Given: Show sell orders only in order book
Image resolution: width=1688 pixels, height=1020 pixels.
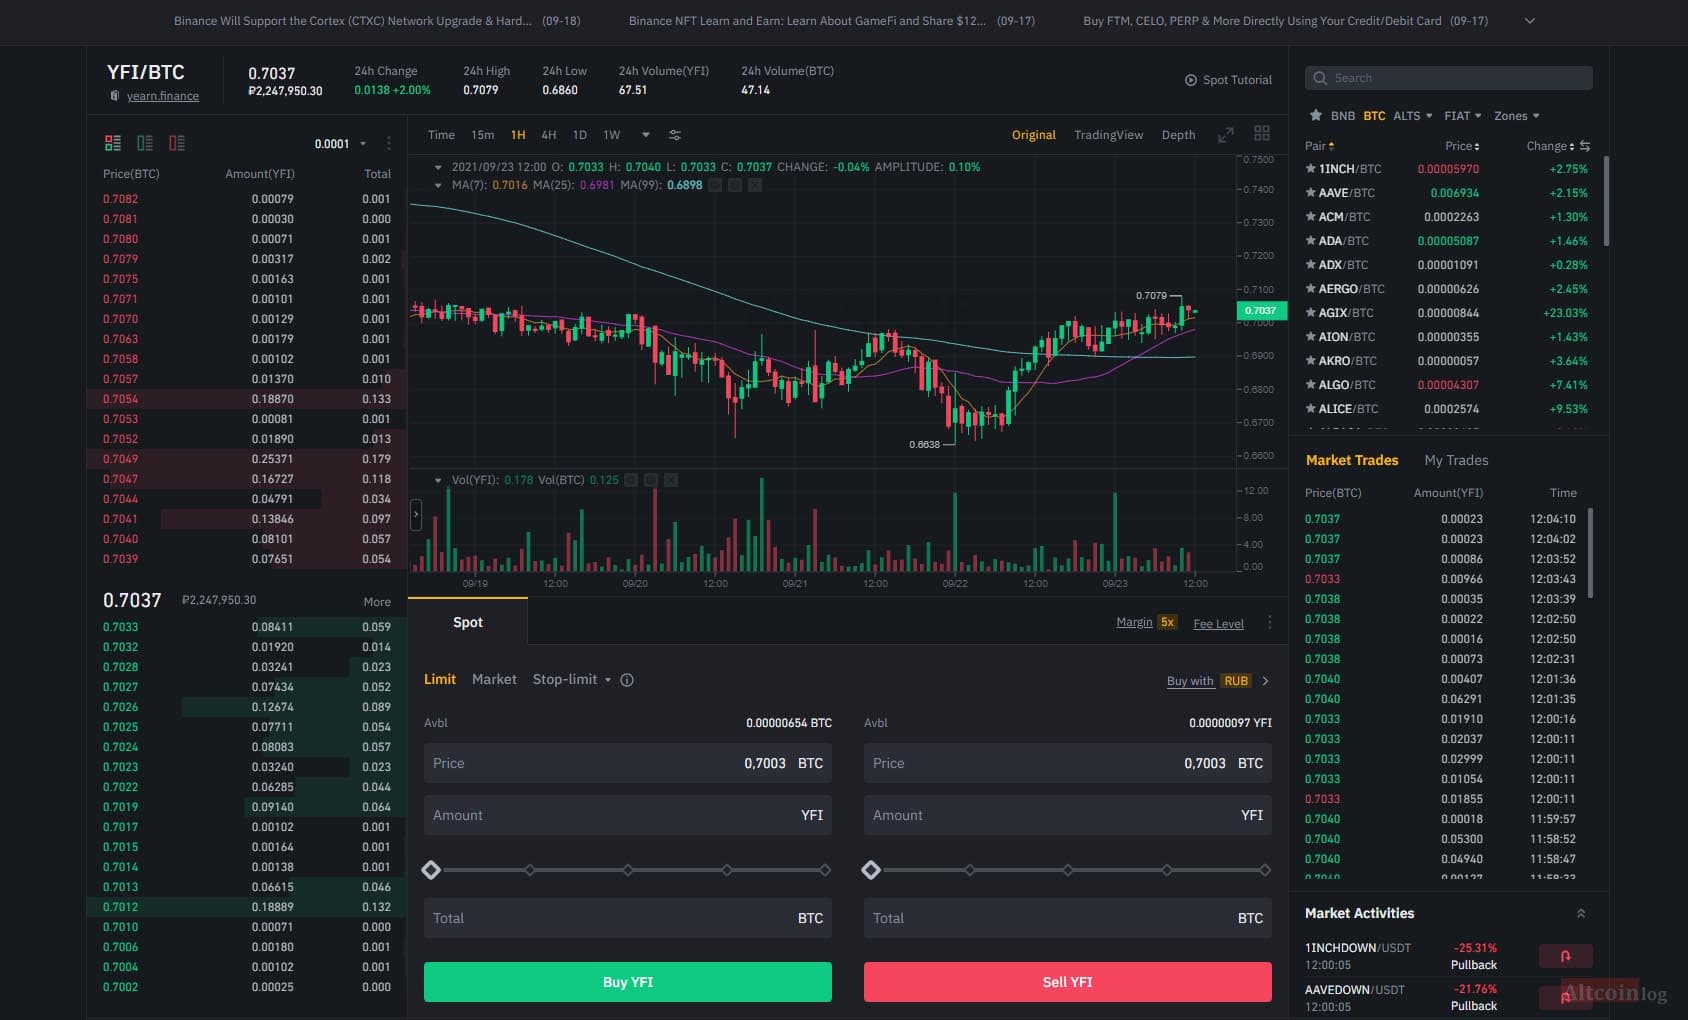Looking at the screenshot, I should click(177, 143).
